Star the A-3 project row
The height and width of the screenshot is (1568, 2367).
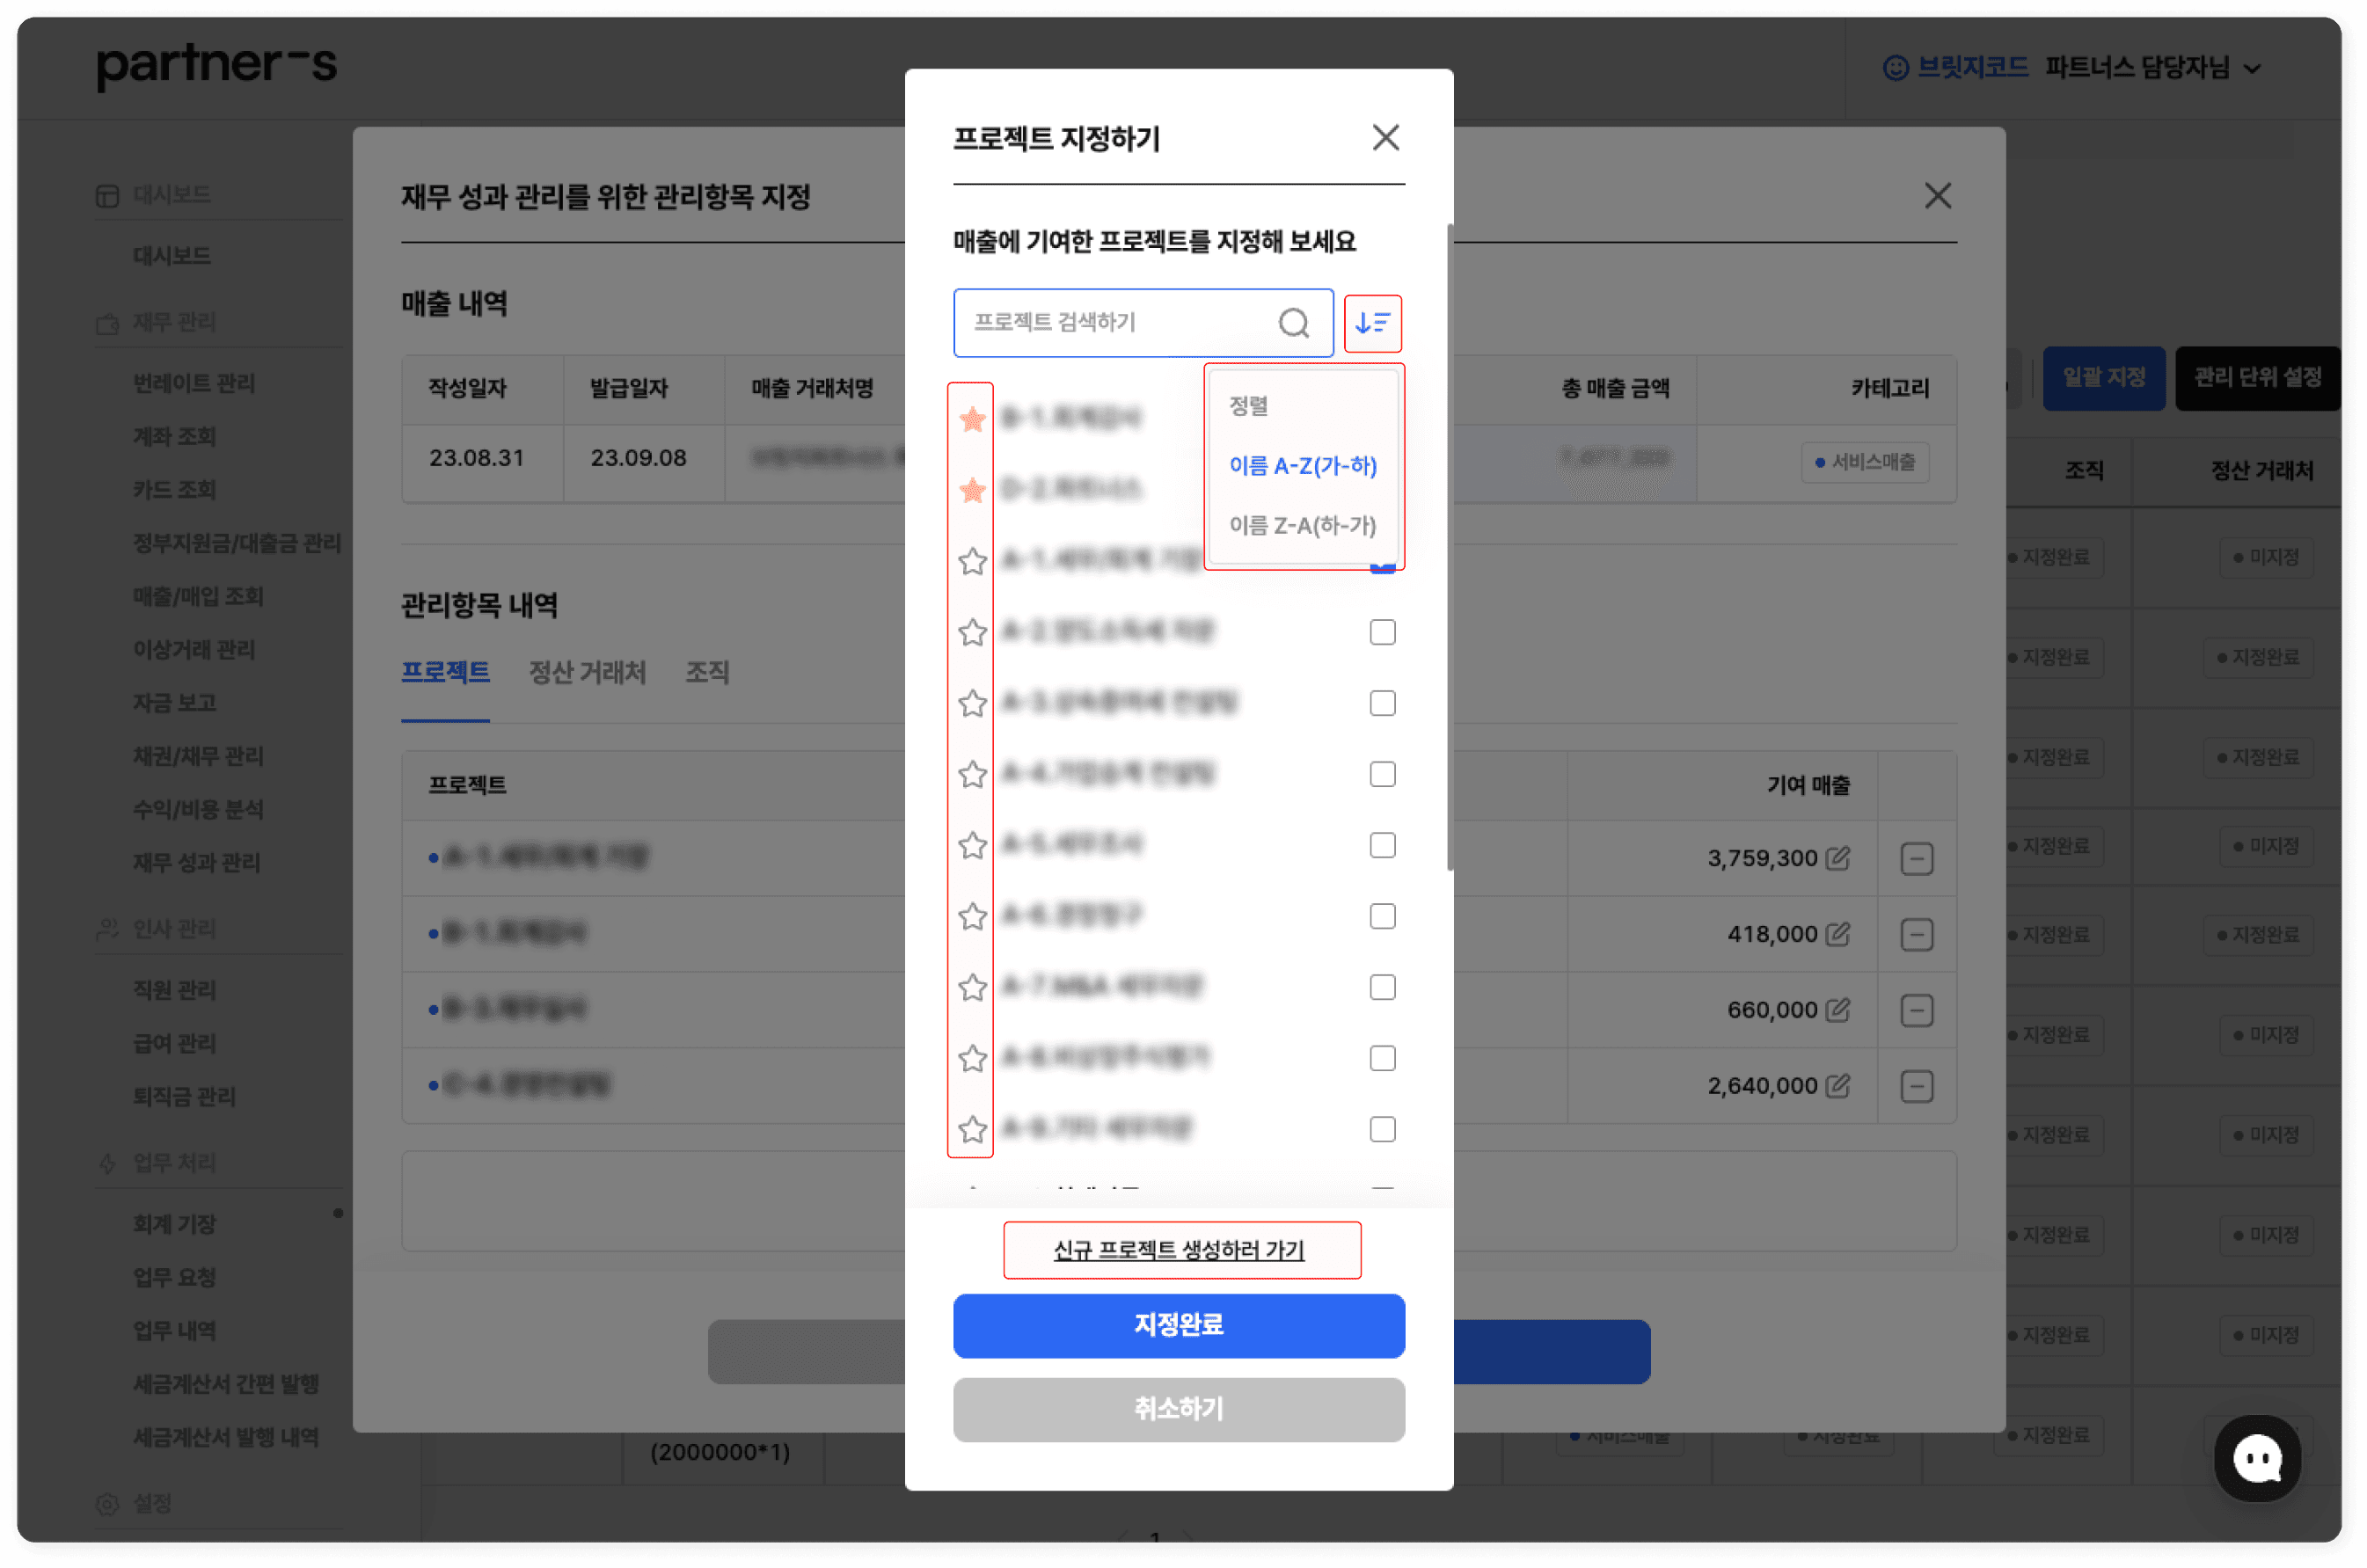[972, 703]
